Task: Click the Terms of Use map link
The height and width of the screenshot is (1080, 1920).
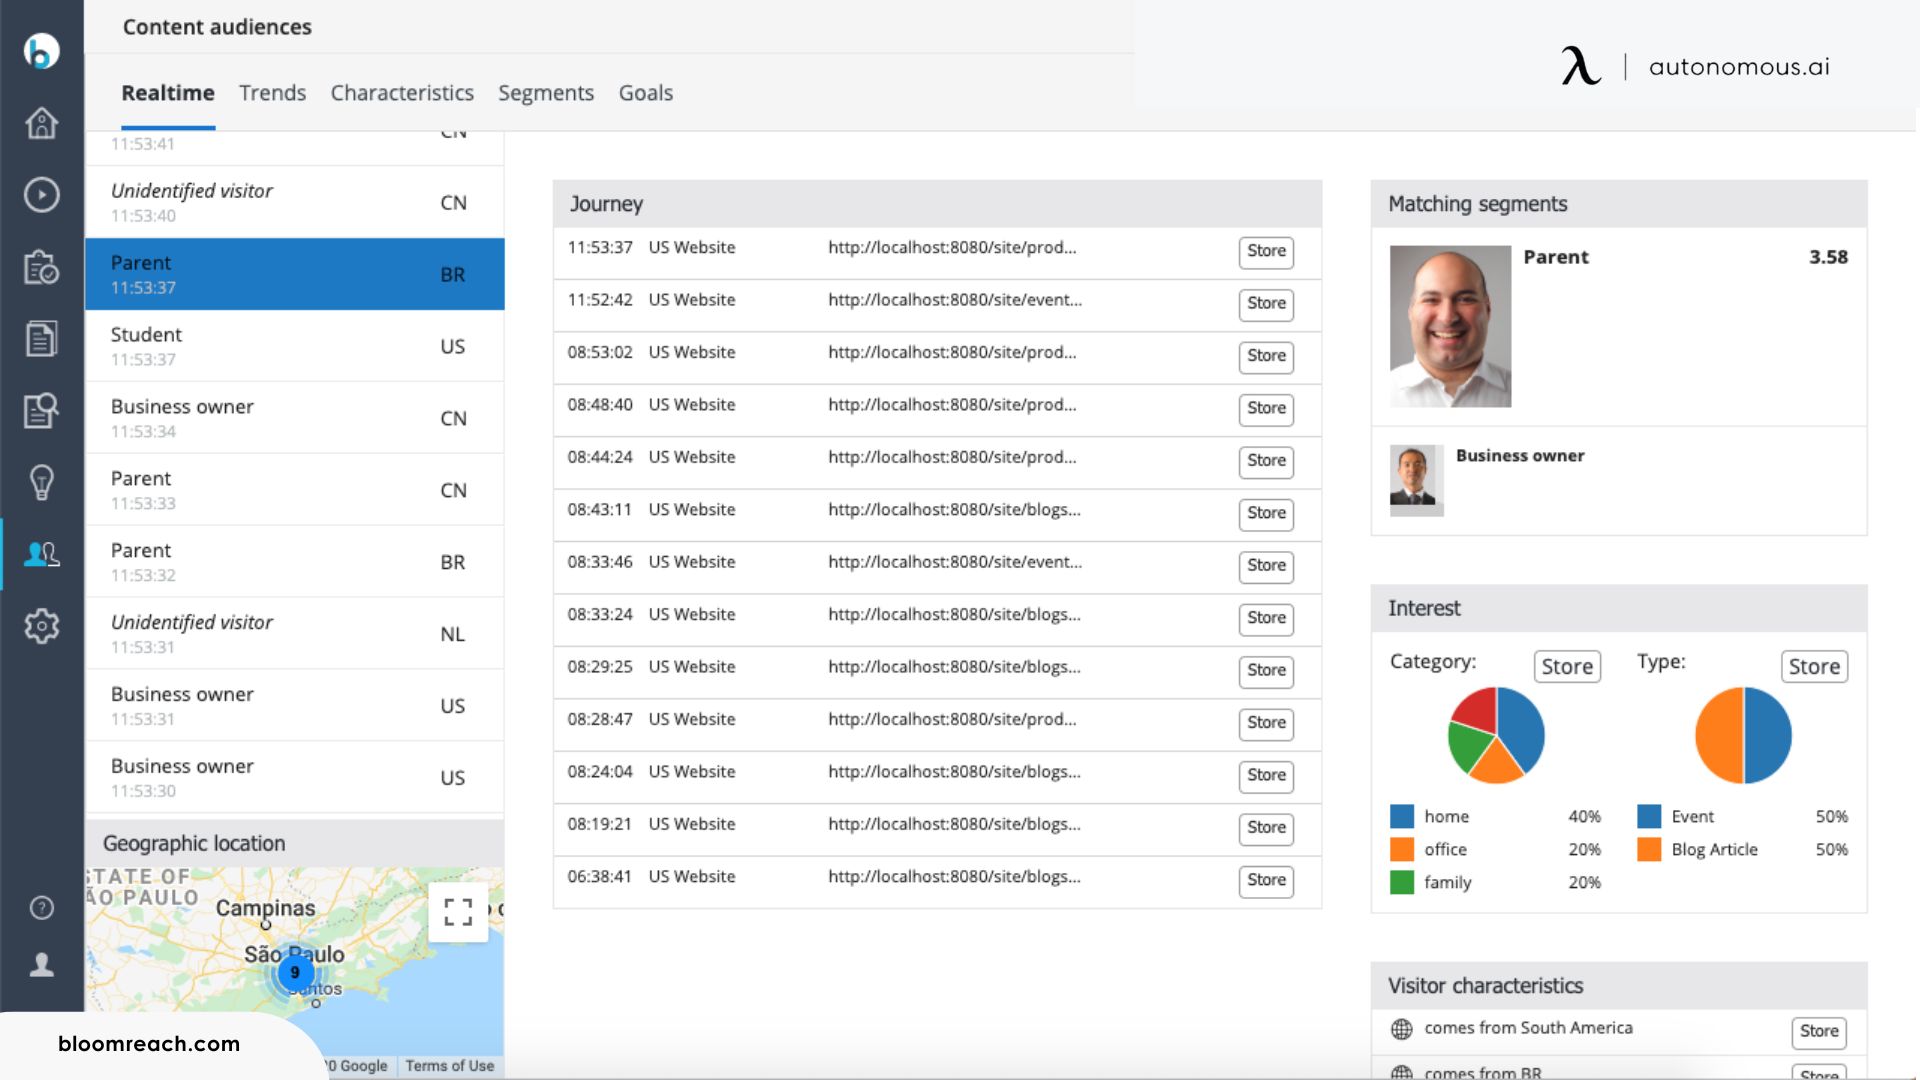Action: tap(450, 1066)
